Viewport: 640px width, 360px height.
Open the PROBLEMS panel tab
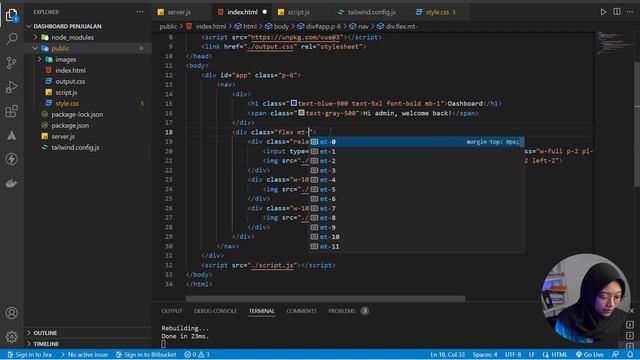[x=342, y=311]
